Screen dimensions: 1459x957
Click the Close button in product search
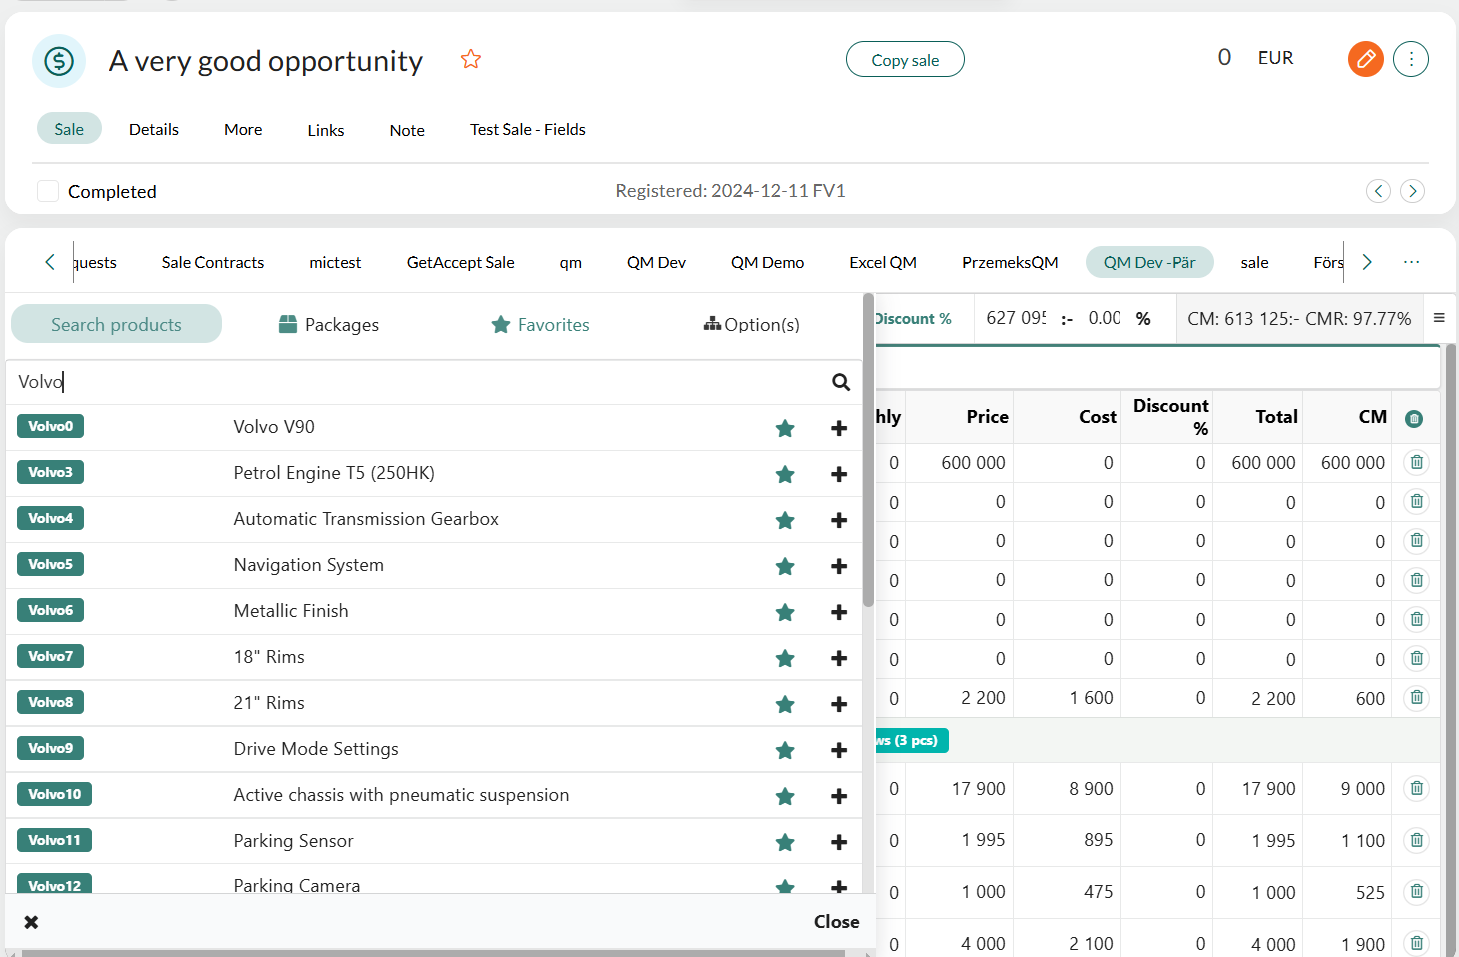(836, 922)
